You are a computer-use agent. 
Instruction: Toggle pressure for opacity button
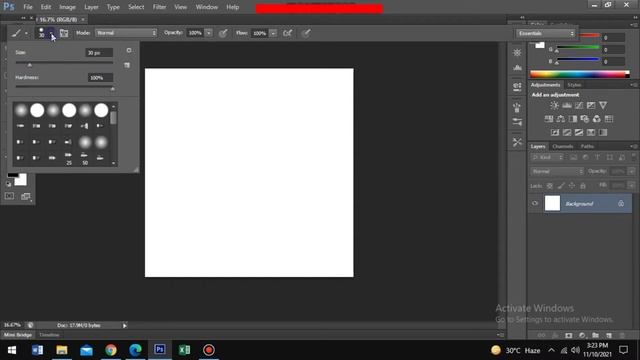(x=223, y=33)
